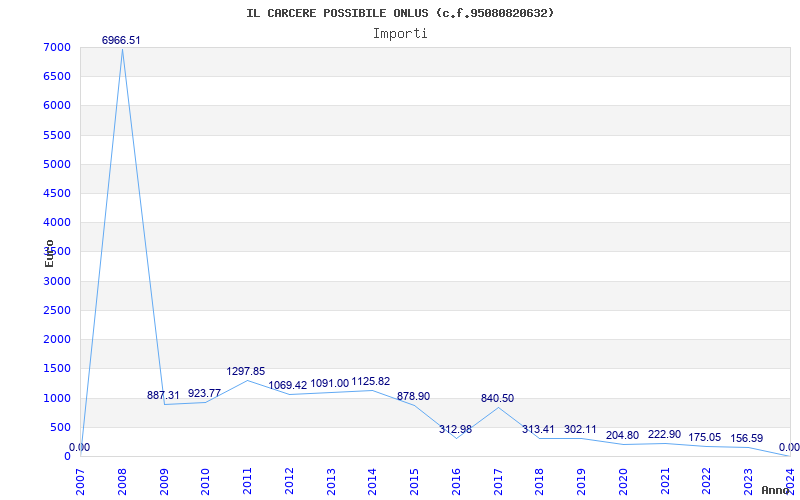Screen dimensions: 800x500
Task: Select the 923.77 data label
Action: (x=204, y=393)
